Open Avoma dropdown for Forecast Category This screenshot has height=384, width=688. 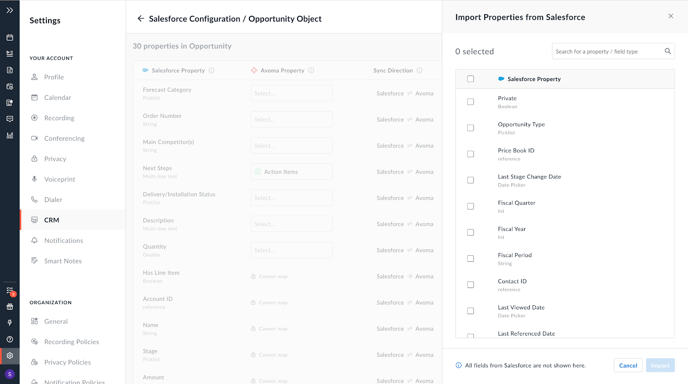click(291, 93)
